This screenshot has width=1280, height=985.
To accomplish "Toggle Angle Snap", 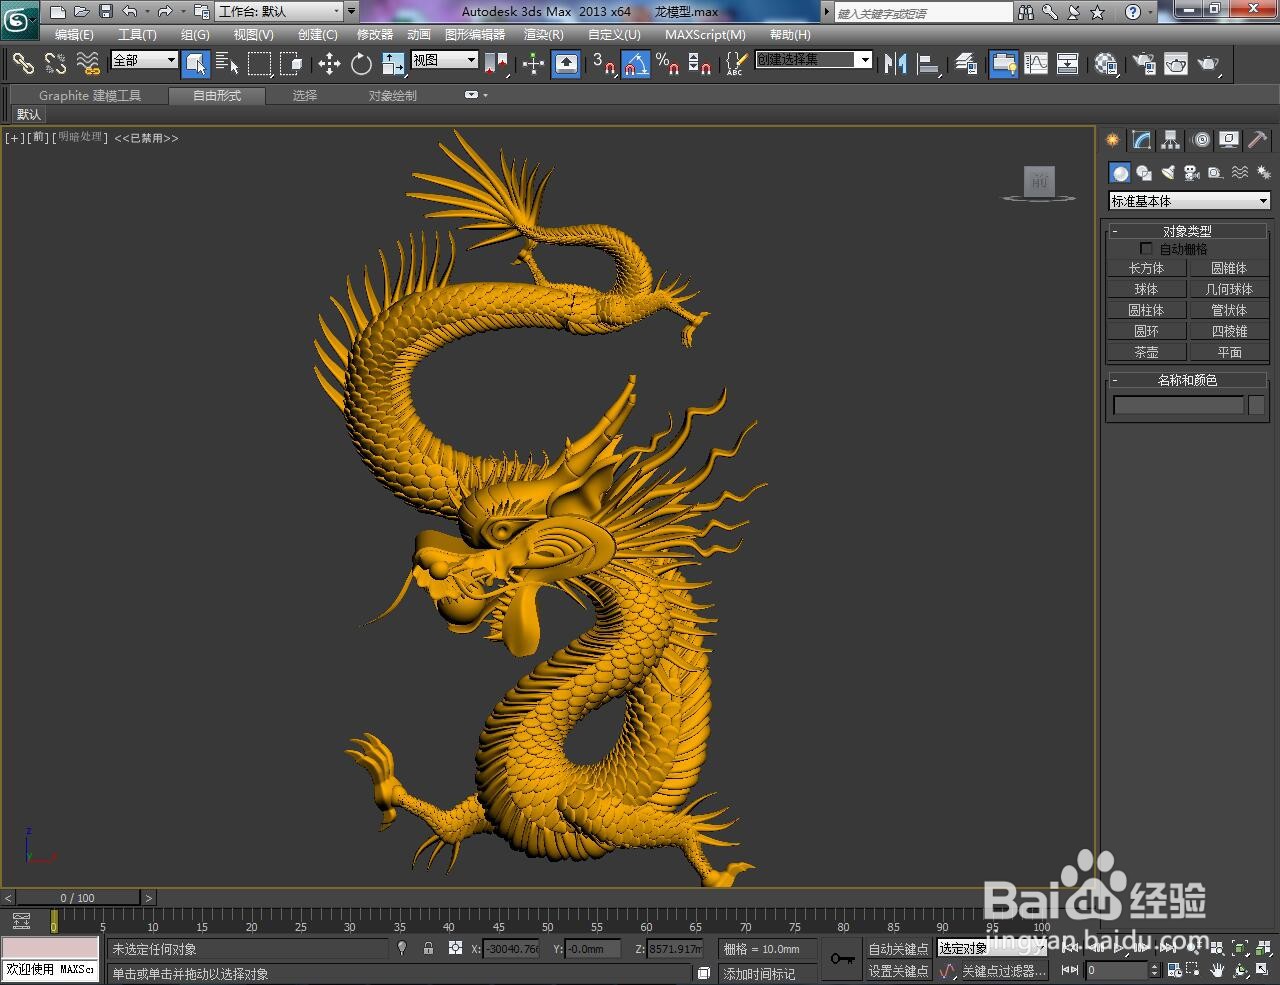I will tap(636, 64).
